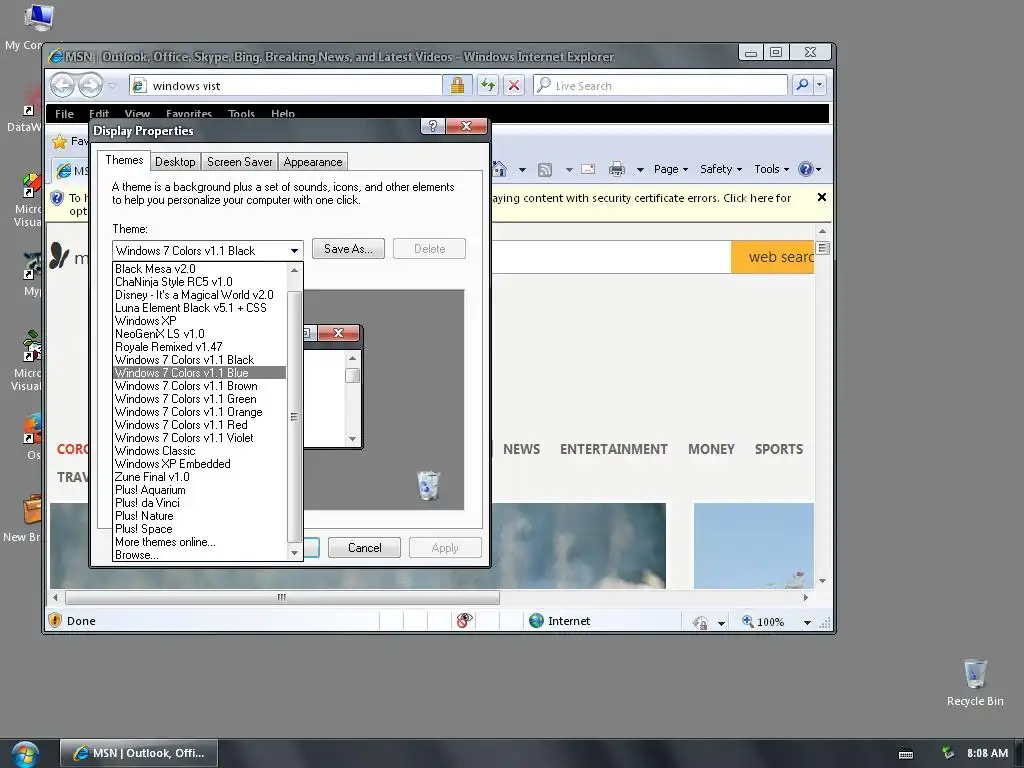Click the Save As... button
This screenshot has width=1024, height=768.
tap(348, 249)
